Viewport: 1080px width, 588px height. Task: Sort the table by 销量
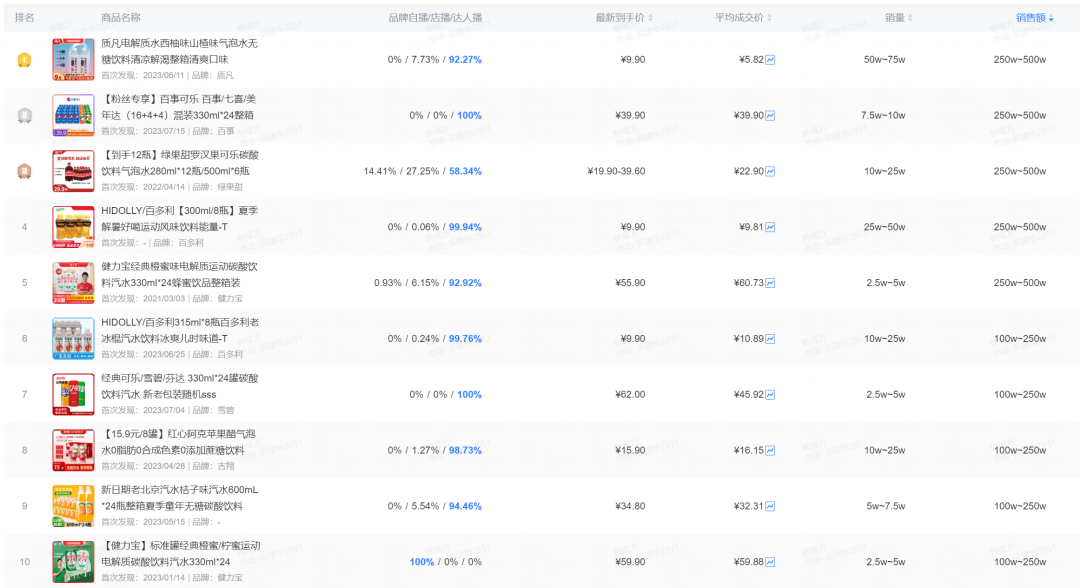(x=899, y=18)
